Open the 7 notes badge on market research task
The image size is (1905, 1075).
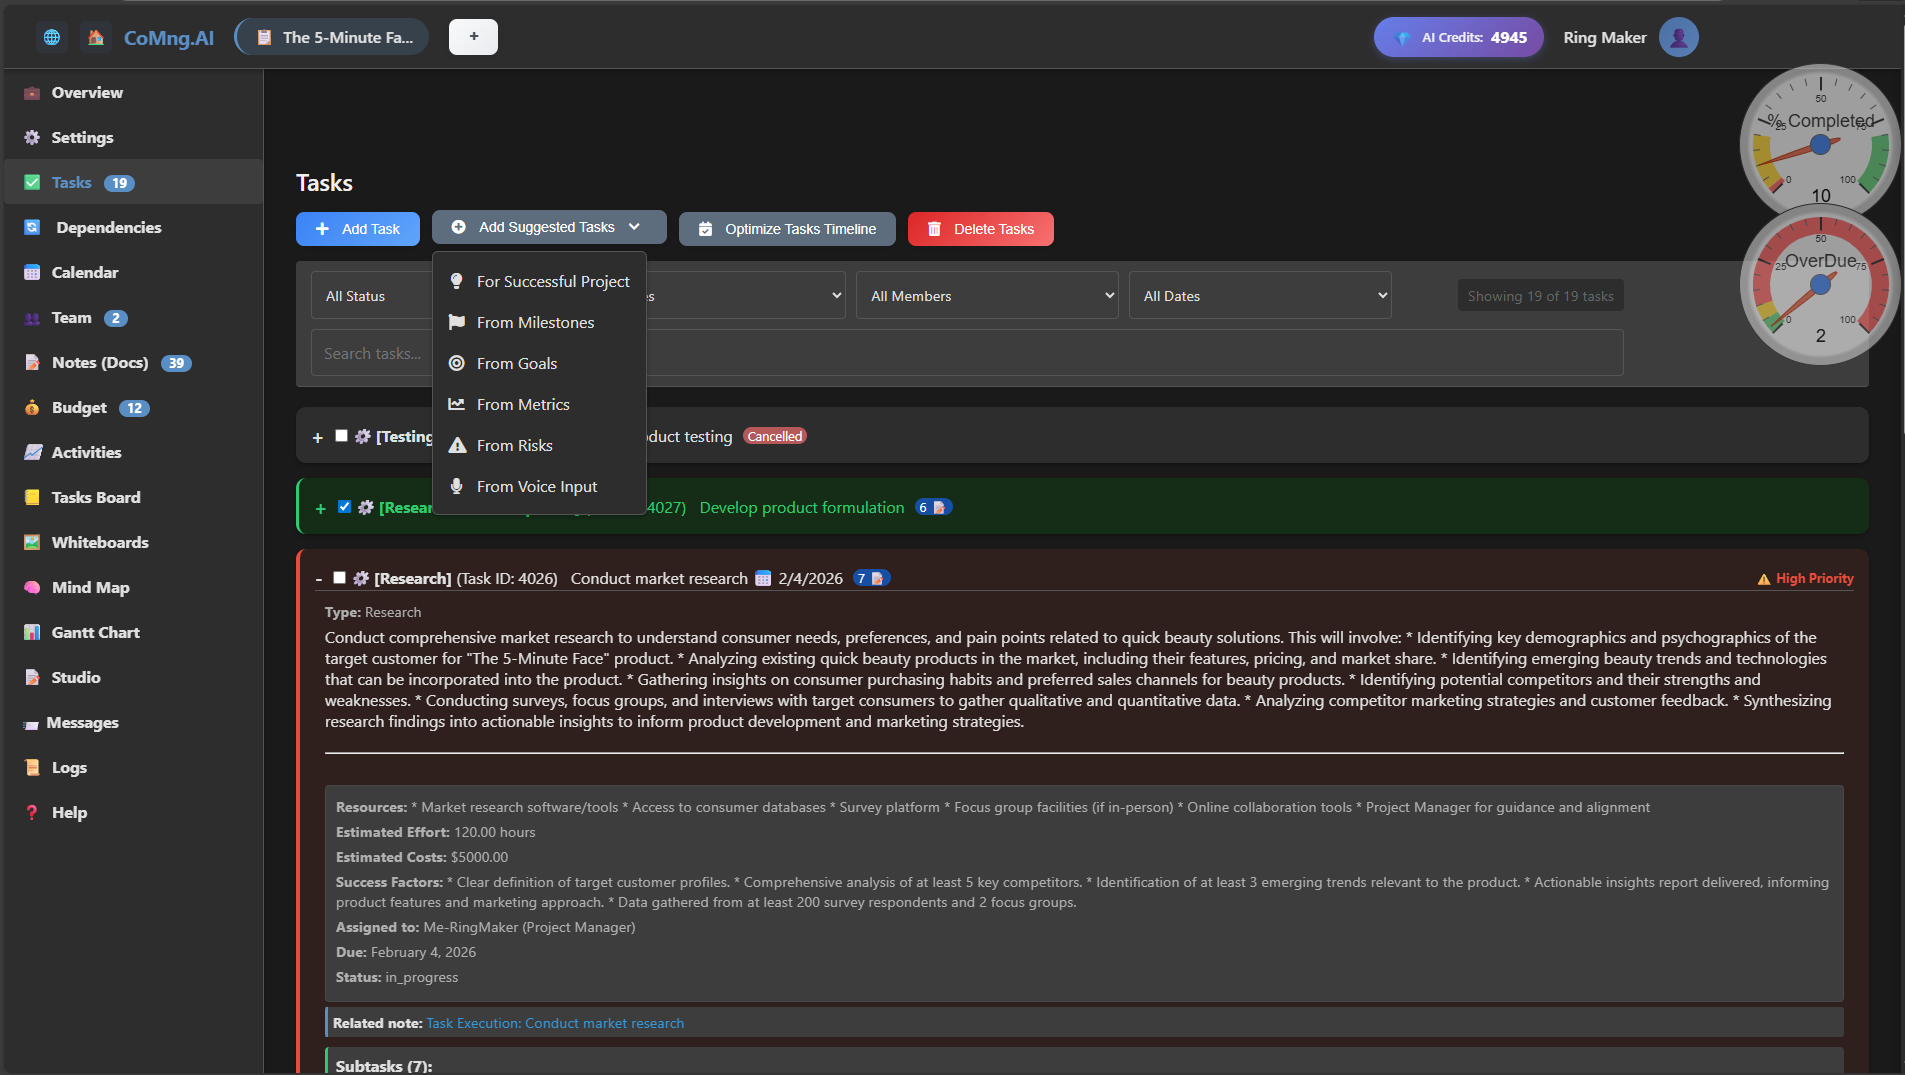coord(870,578)
